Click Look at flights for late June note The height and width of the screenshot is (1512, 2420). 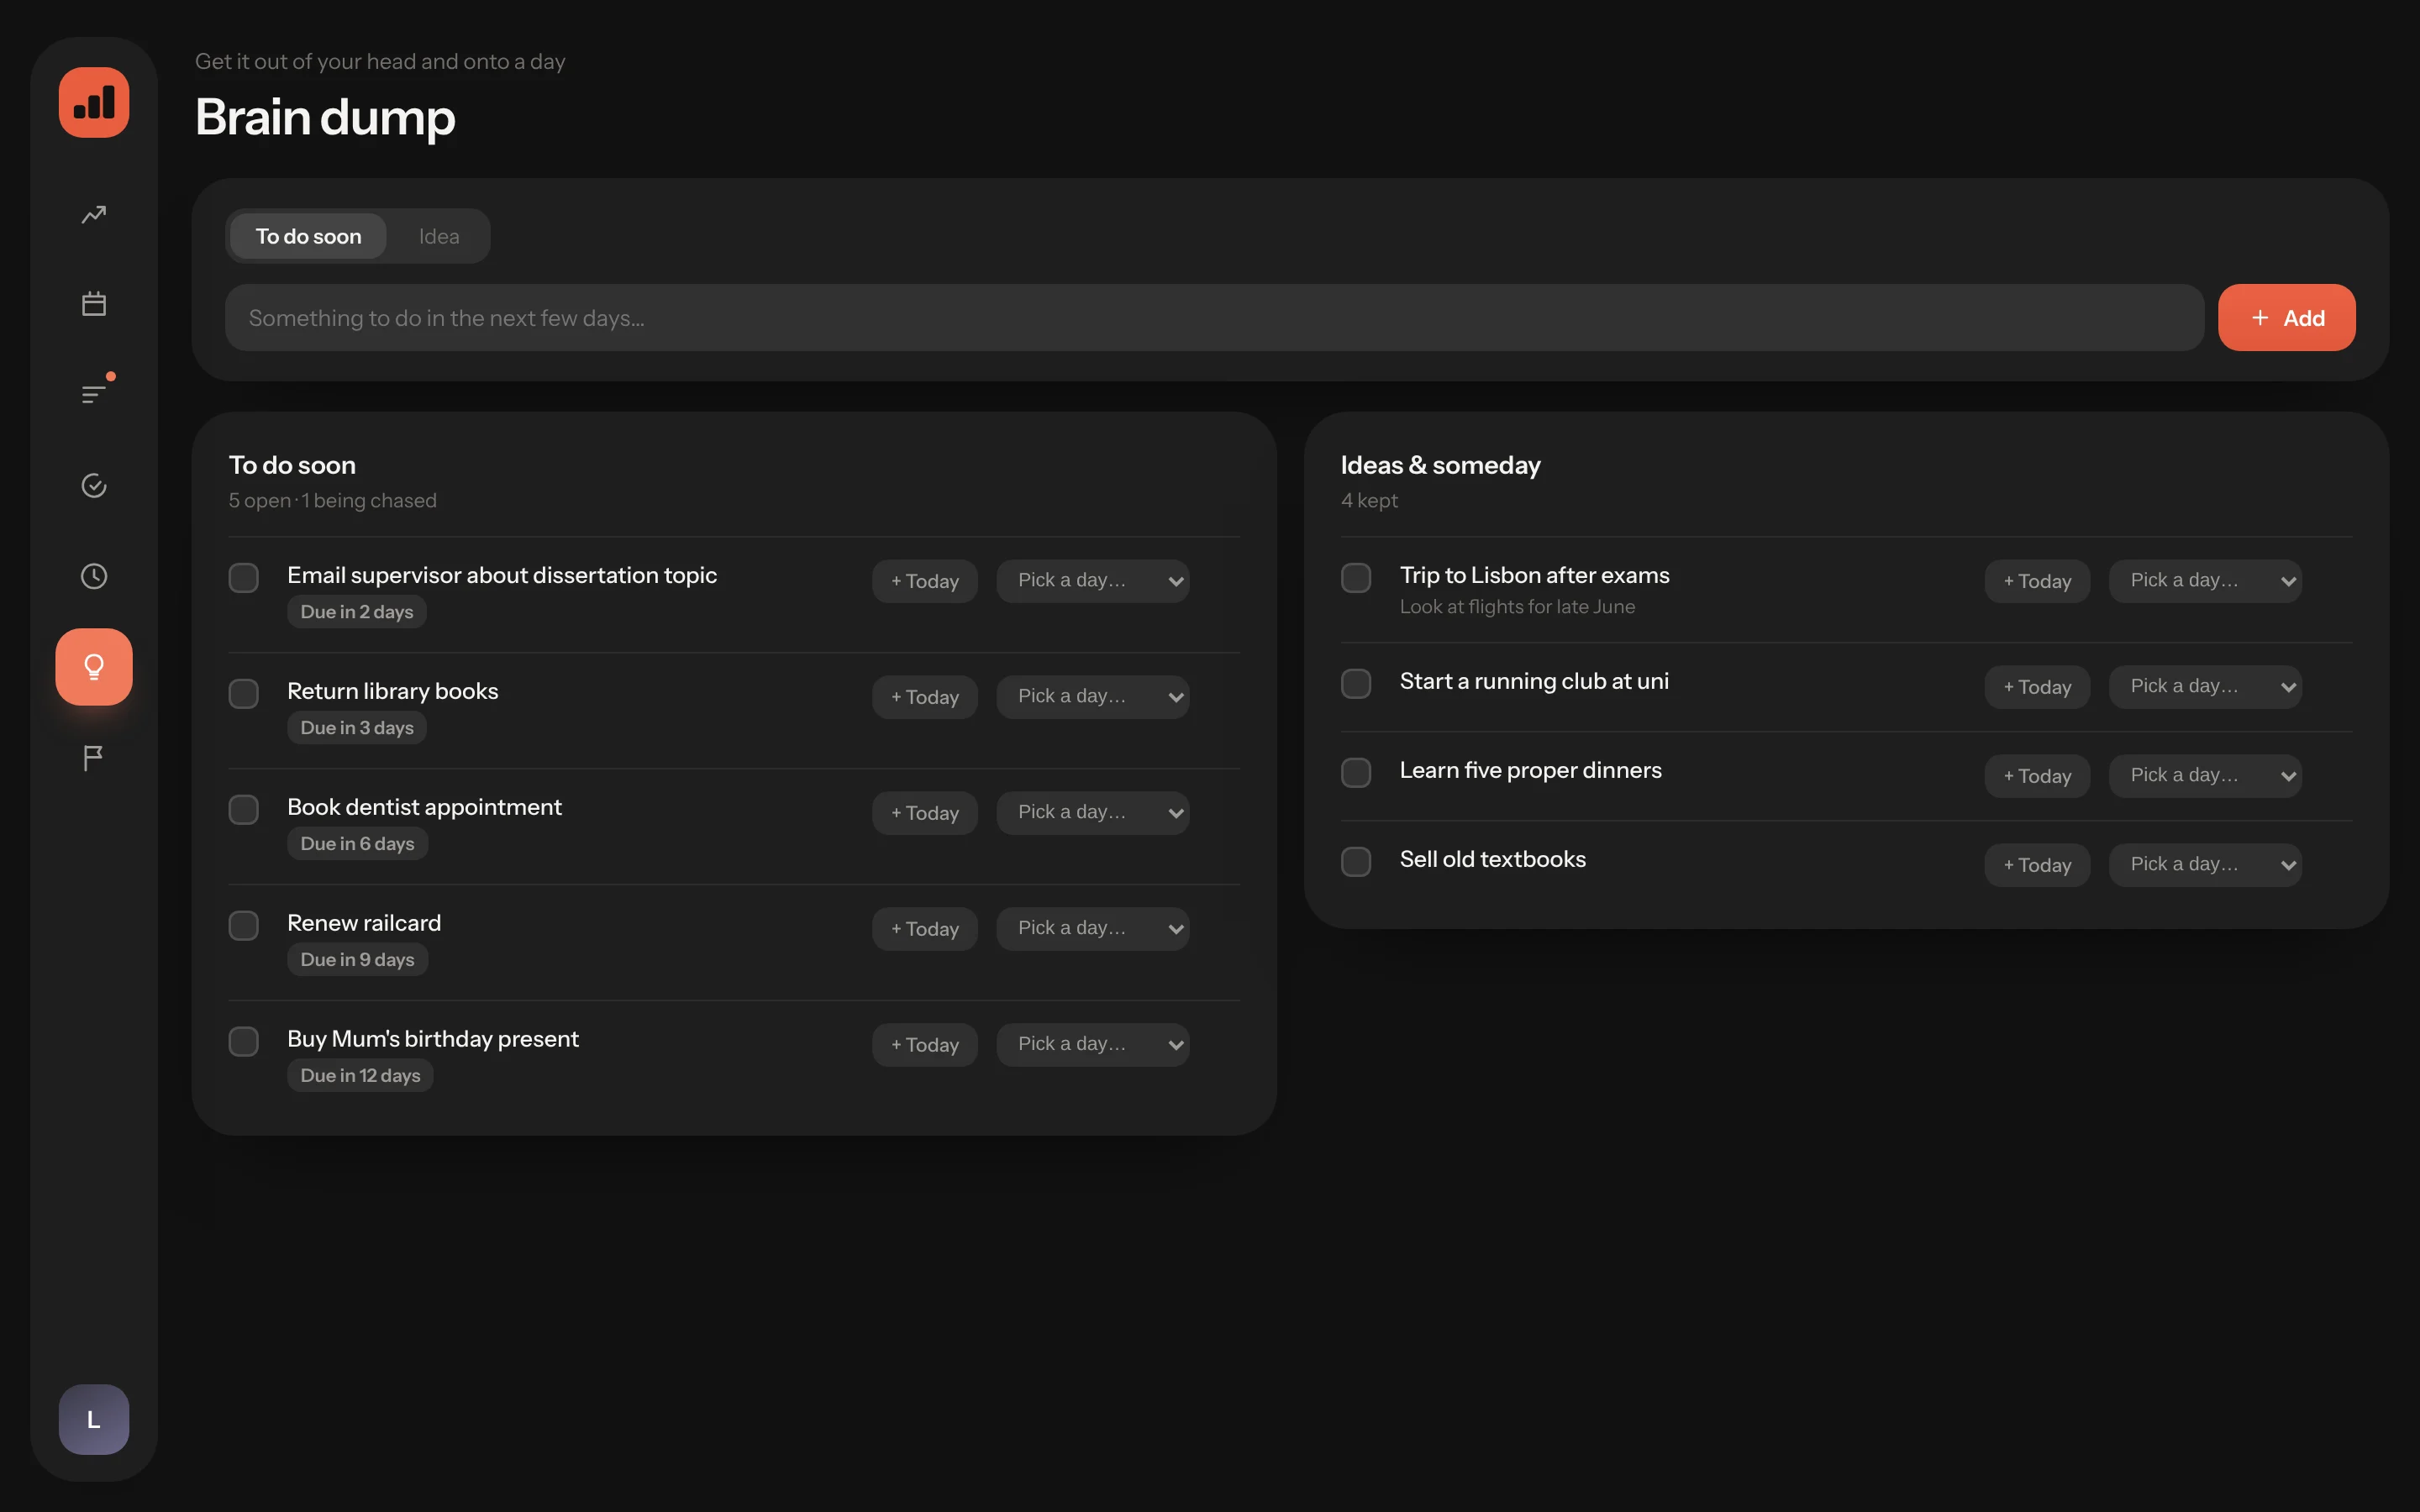[x=1517, y=607]
